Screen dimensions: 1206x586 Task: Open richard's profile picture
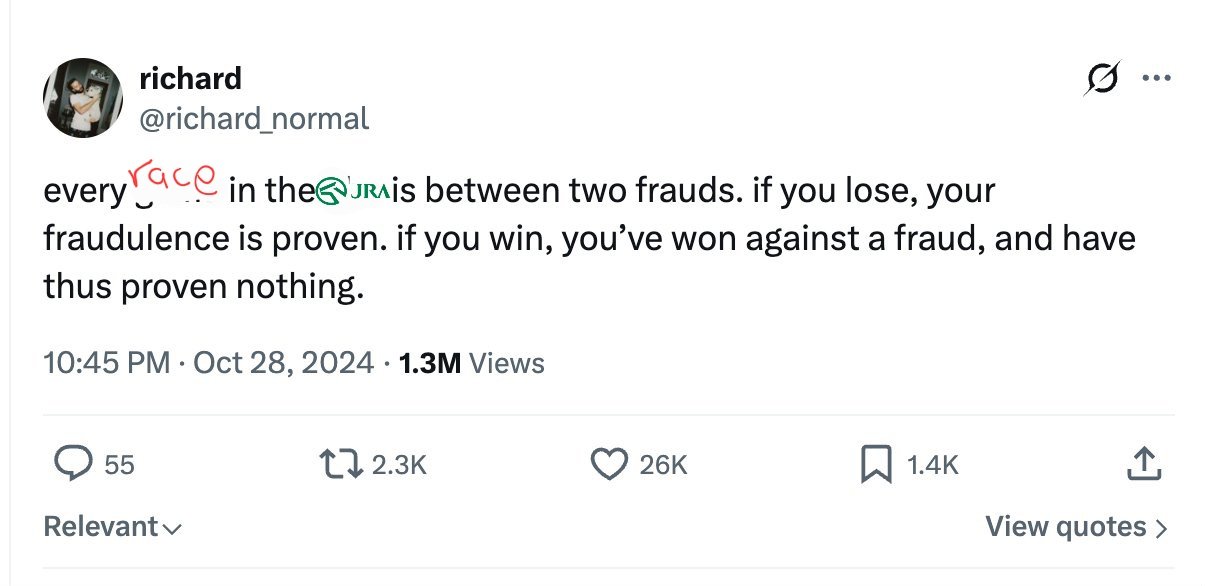pyautogui.click(x=83, y=97)
